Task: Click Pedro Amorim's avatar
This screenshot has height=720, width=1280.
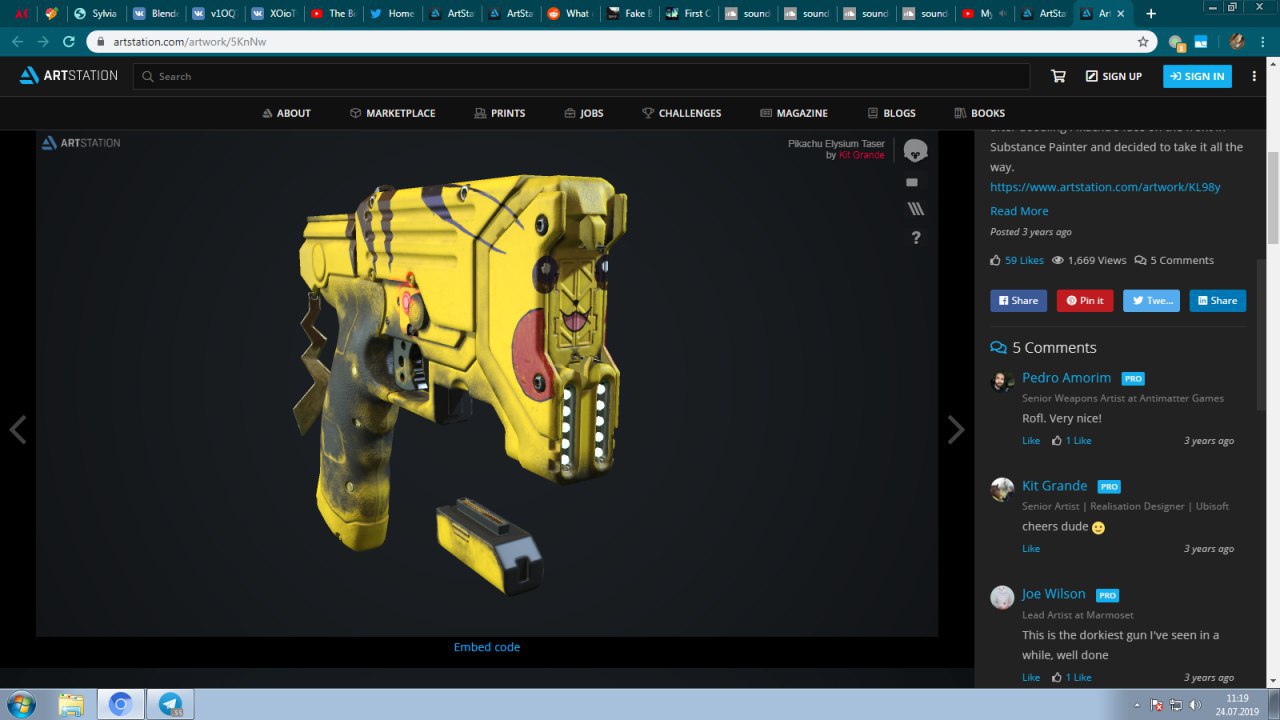Action: tap(1002, 382)
